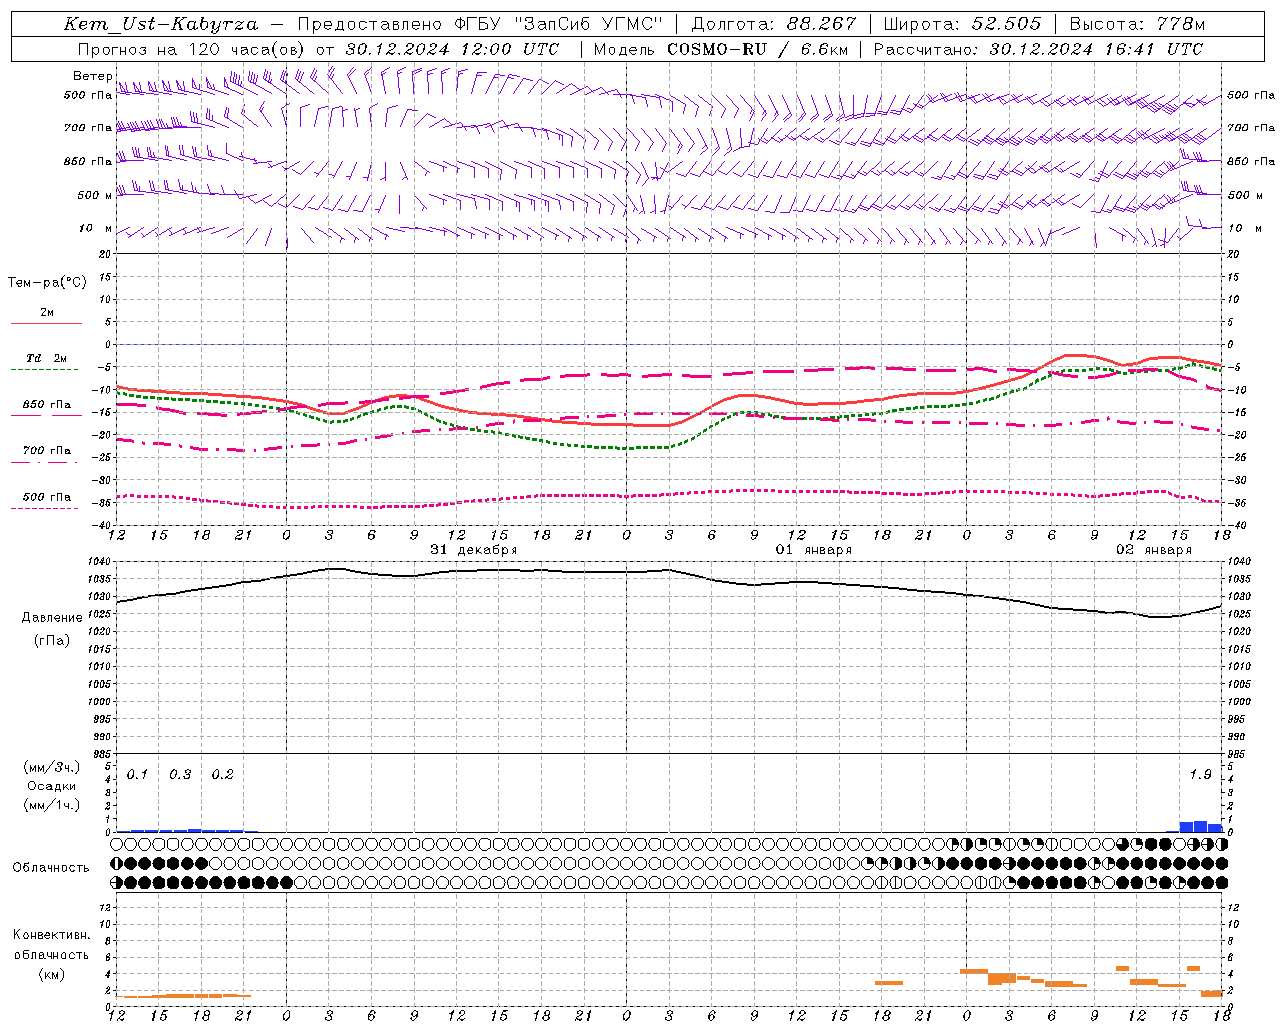This screenshot has width=1280, height=1024.
Task: Click the (гПа) unit under Давление
Action: 52,641
